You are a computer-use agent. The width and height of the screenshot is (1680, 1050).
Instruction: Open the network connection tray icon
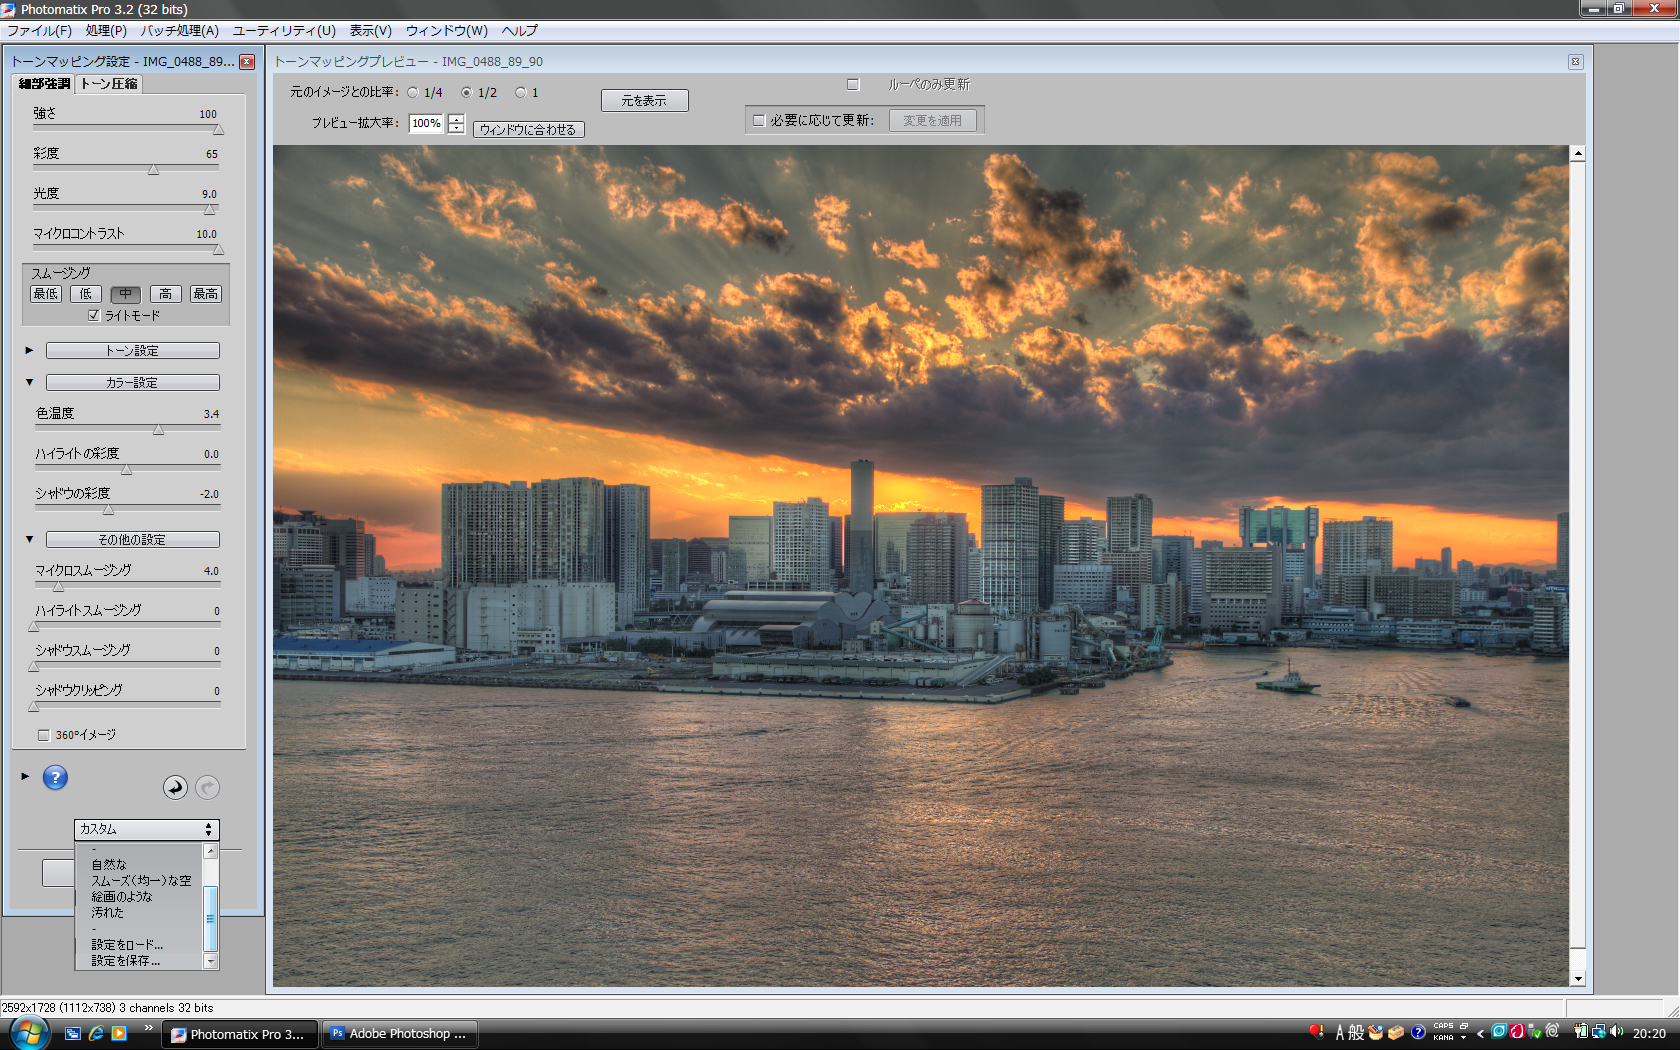[x=1599, y=1032]
